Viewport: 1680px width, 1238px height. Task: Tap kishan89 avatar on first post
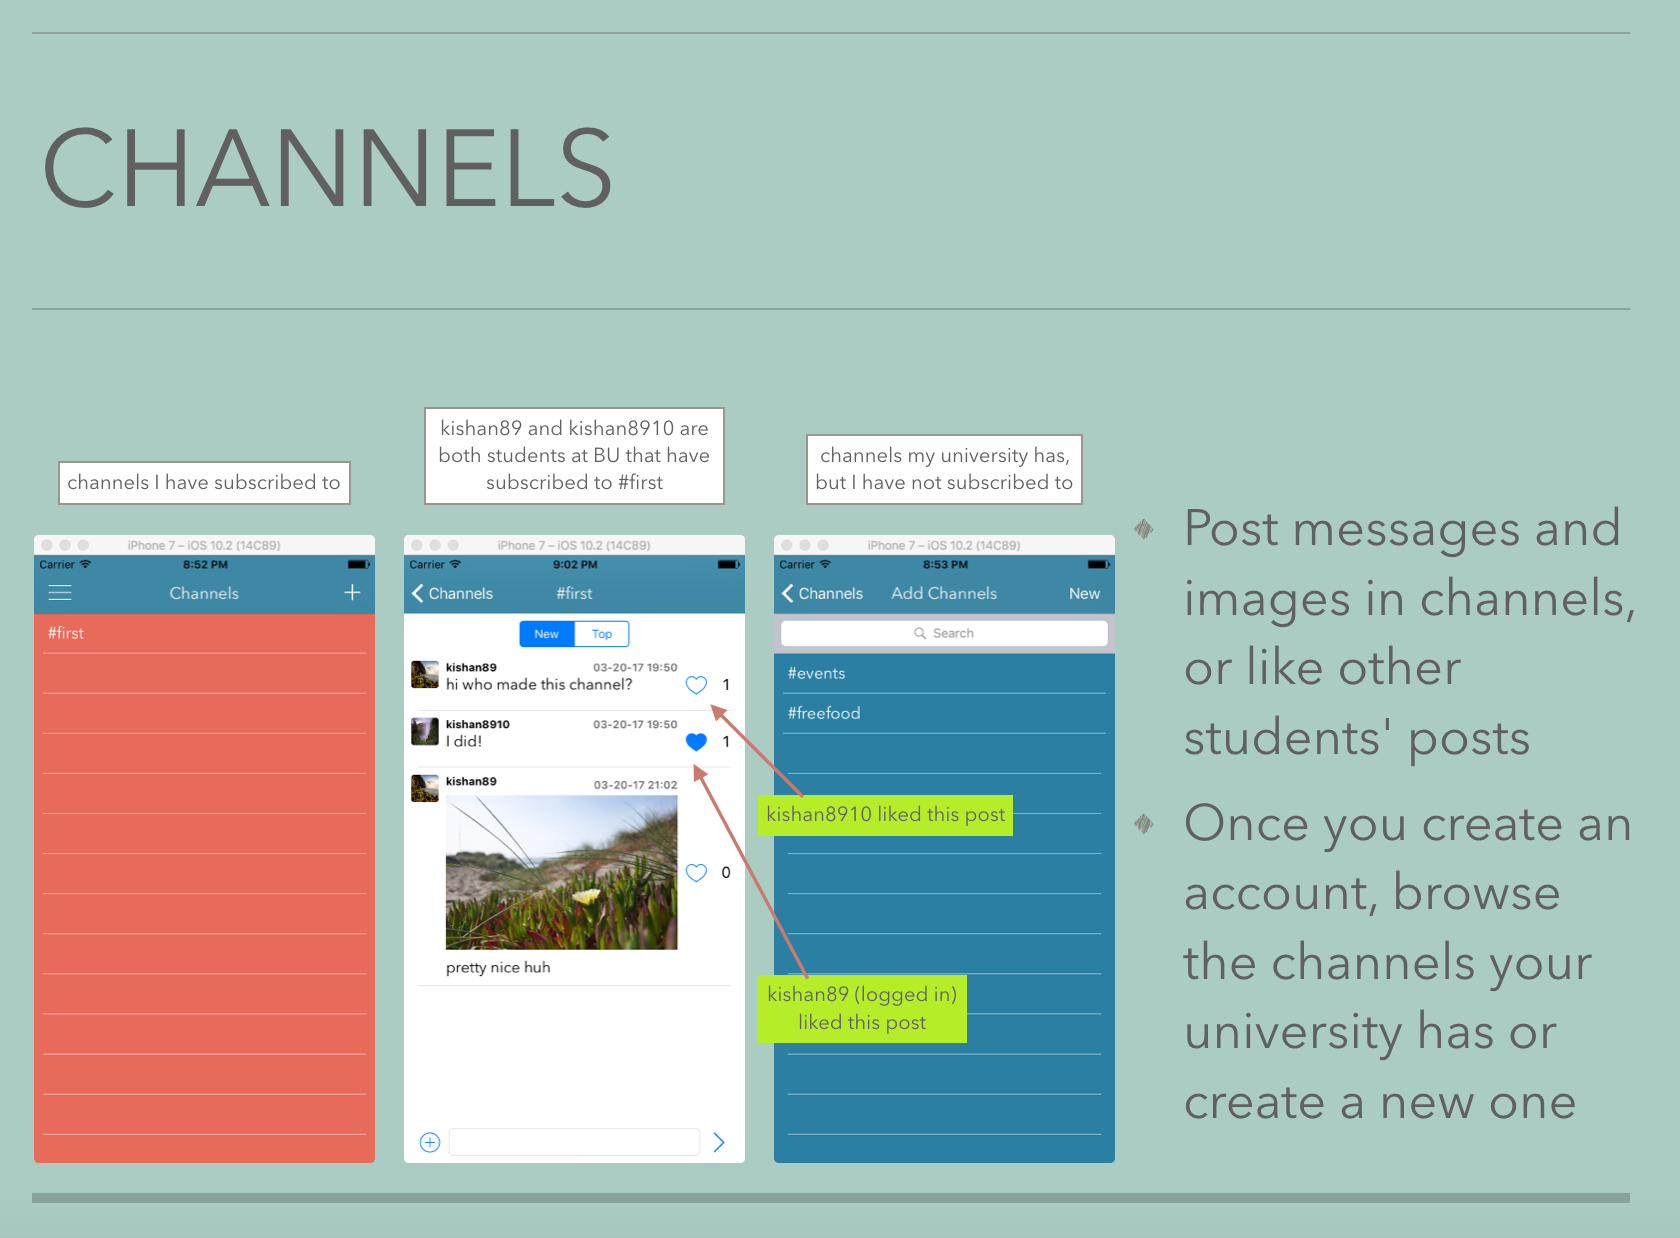click(x=425, y=675)
